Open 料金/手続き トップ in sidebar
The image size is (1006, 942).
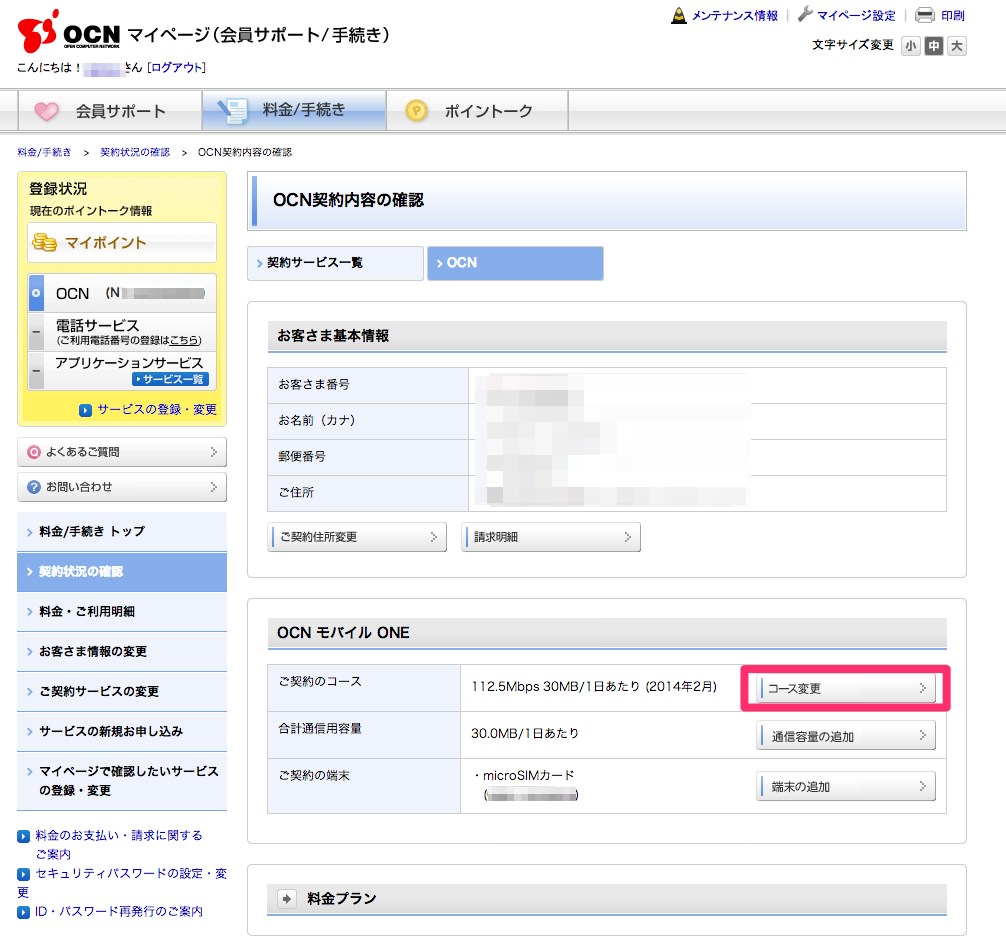point(122,532)
